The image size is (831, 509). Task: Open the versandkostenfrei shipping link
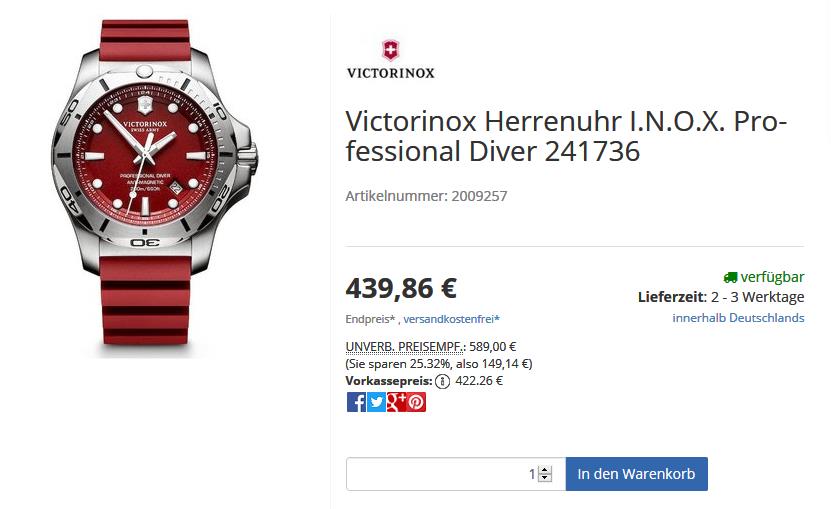pos(452,319)
